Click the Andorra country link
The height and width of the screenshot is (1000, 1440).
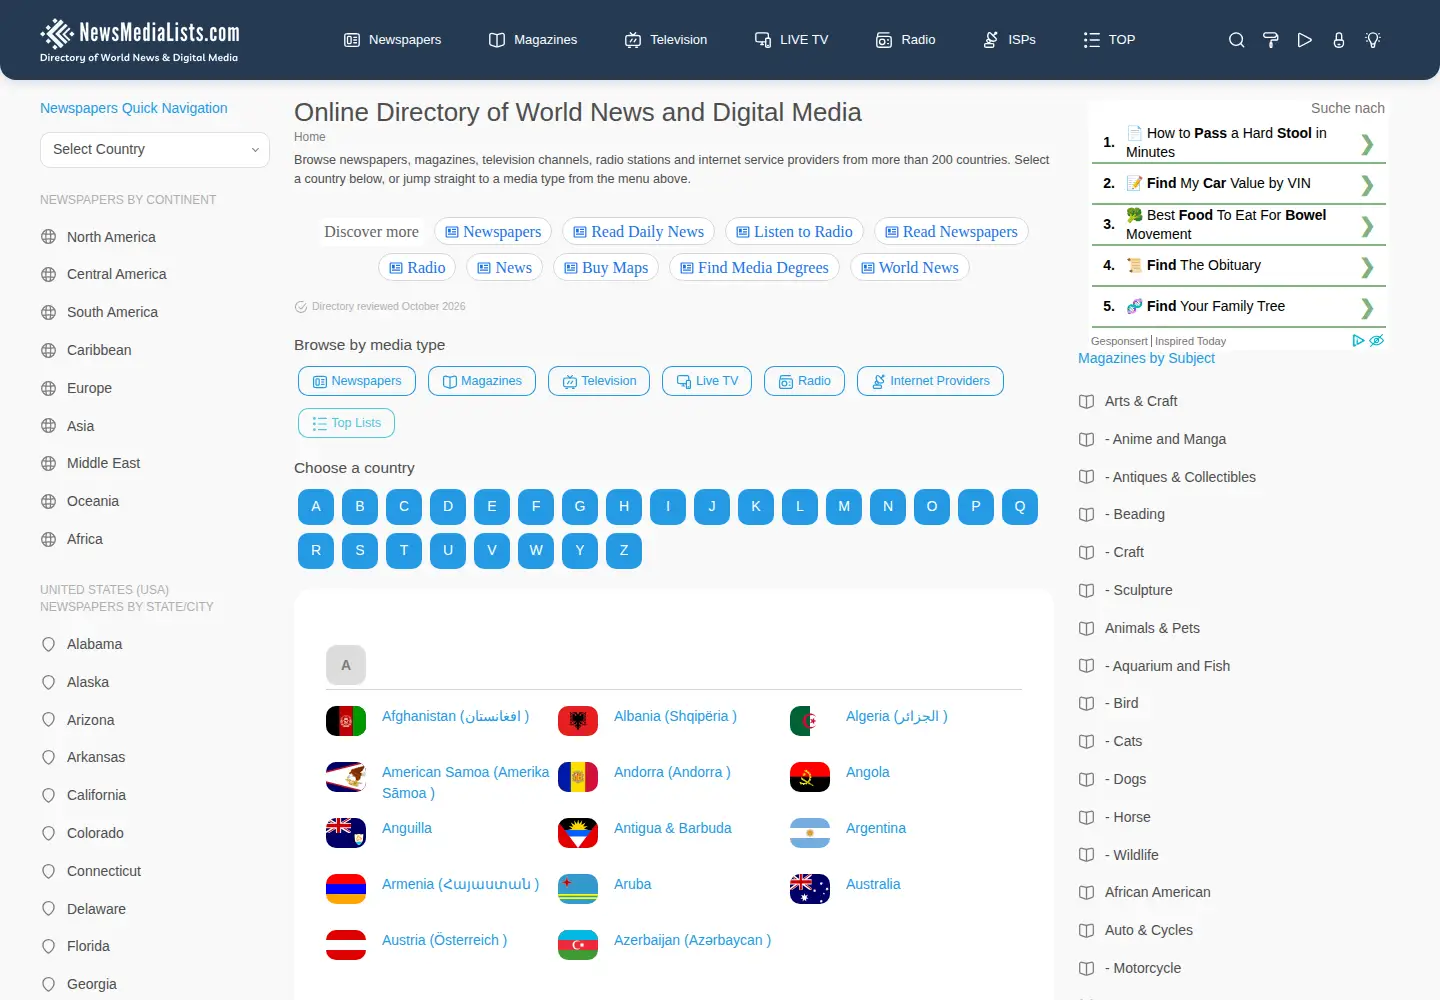pyautogui.click(x=672, y=773)
